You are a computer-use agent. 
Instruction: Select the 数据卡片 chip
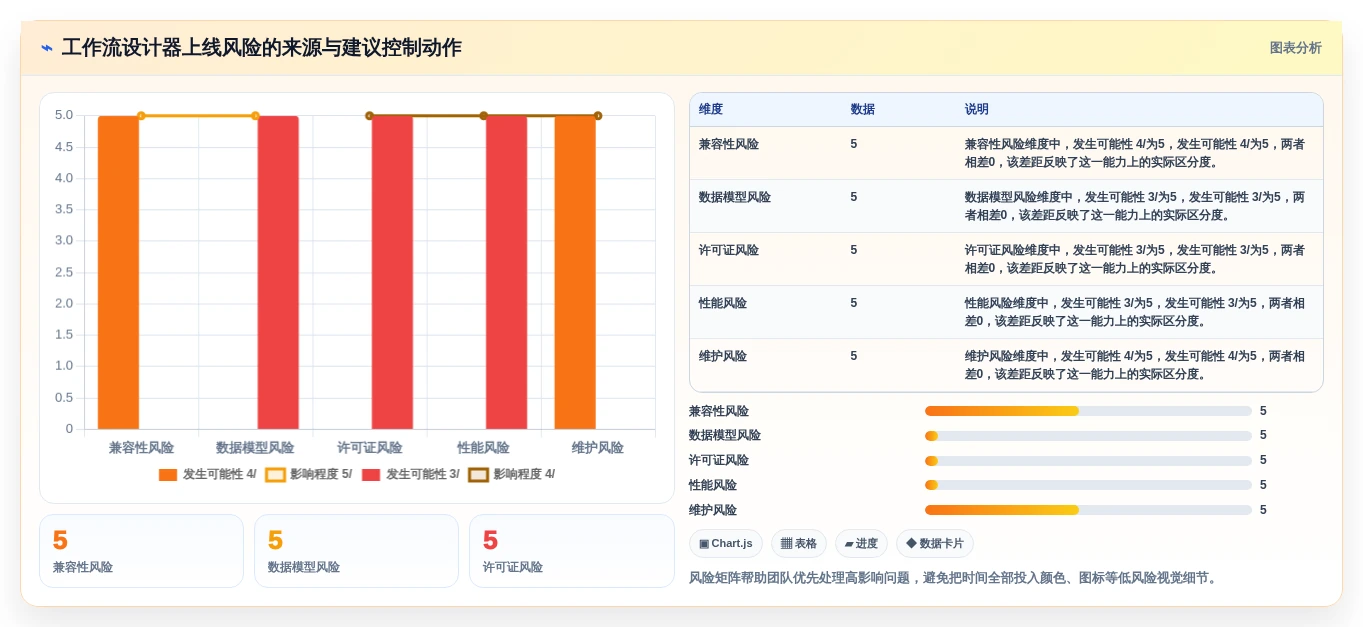pos(935,543)
